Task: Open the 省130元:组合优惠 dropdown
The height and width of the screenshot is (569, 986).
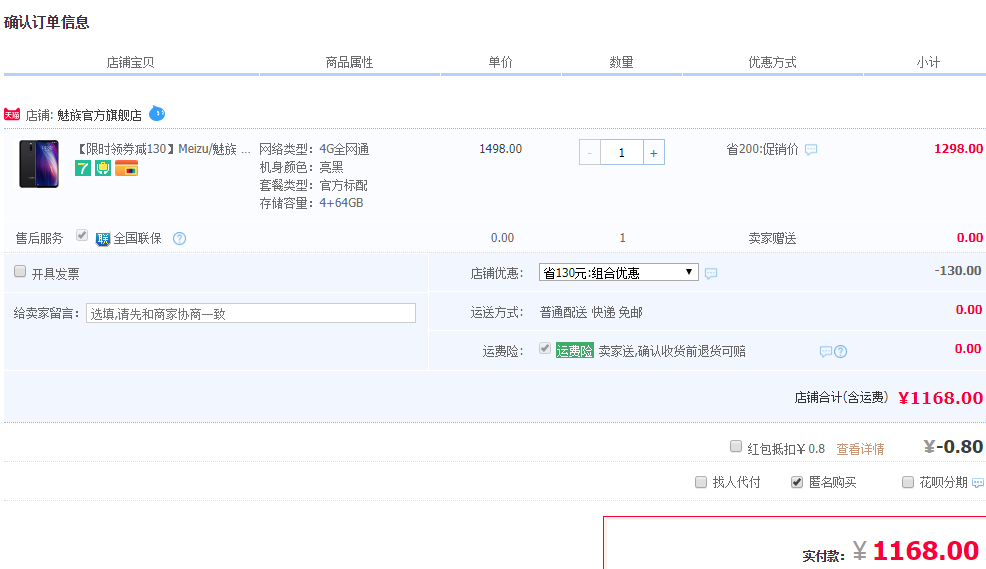Action: point(619,272)
